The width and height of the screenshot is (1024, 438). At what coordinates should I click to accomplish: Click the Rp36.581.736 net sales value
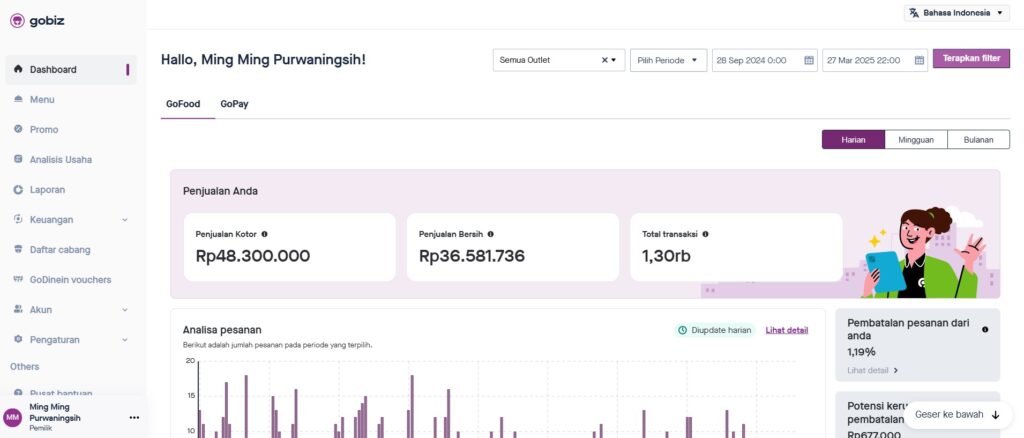pyautogui.click(x=472, y=257)
